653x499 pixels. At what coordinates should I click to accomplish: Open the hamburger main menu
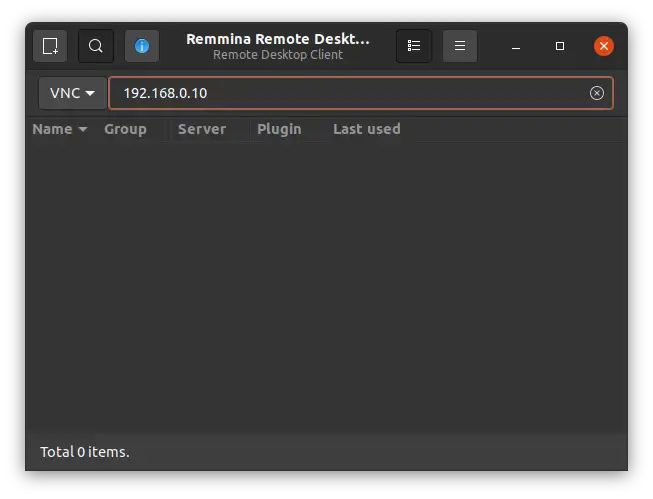460,46
